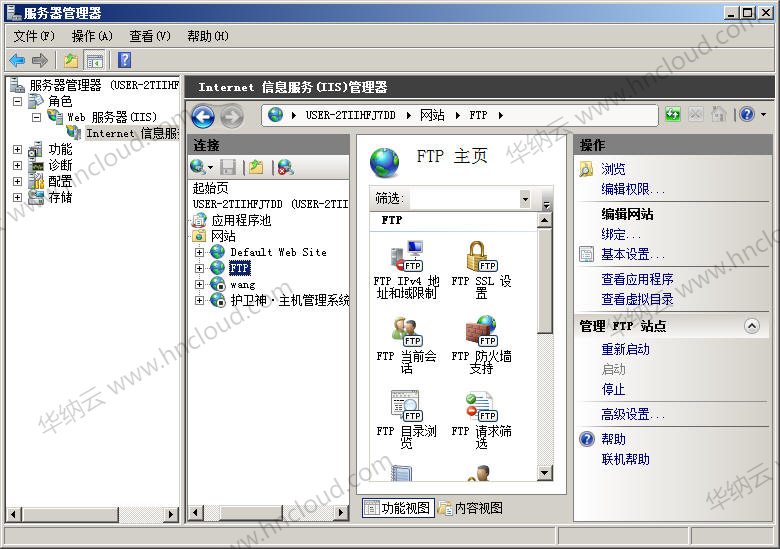Open FTP IPv4 address and domain restrictions

(x=406, y=270)
